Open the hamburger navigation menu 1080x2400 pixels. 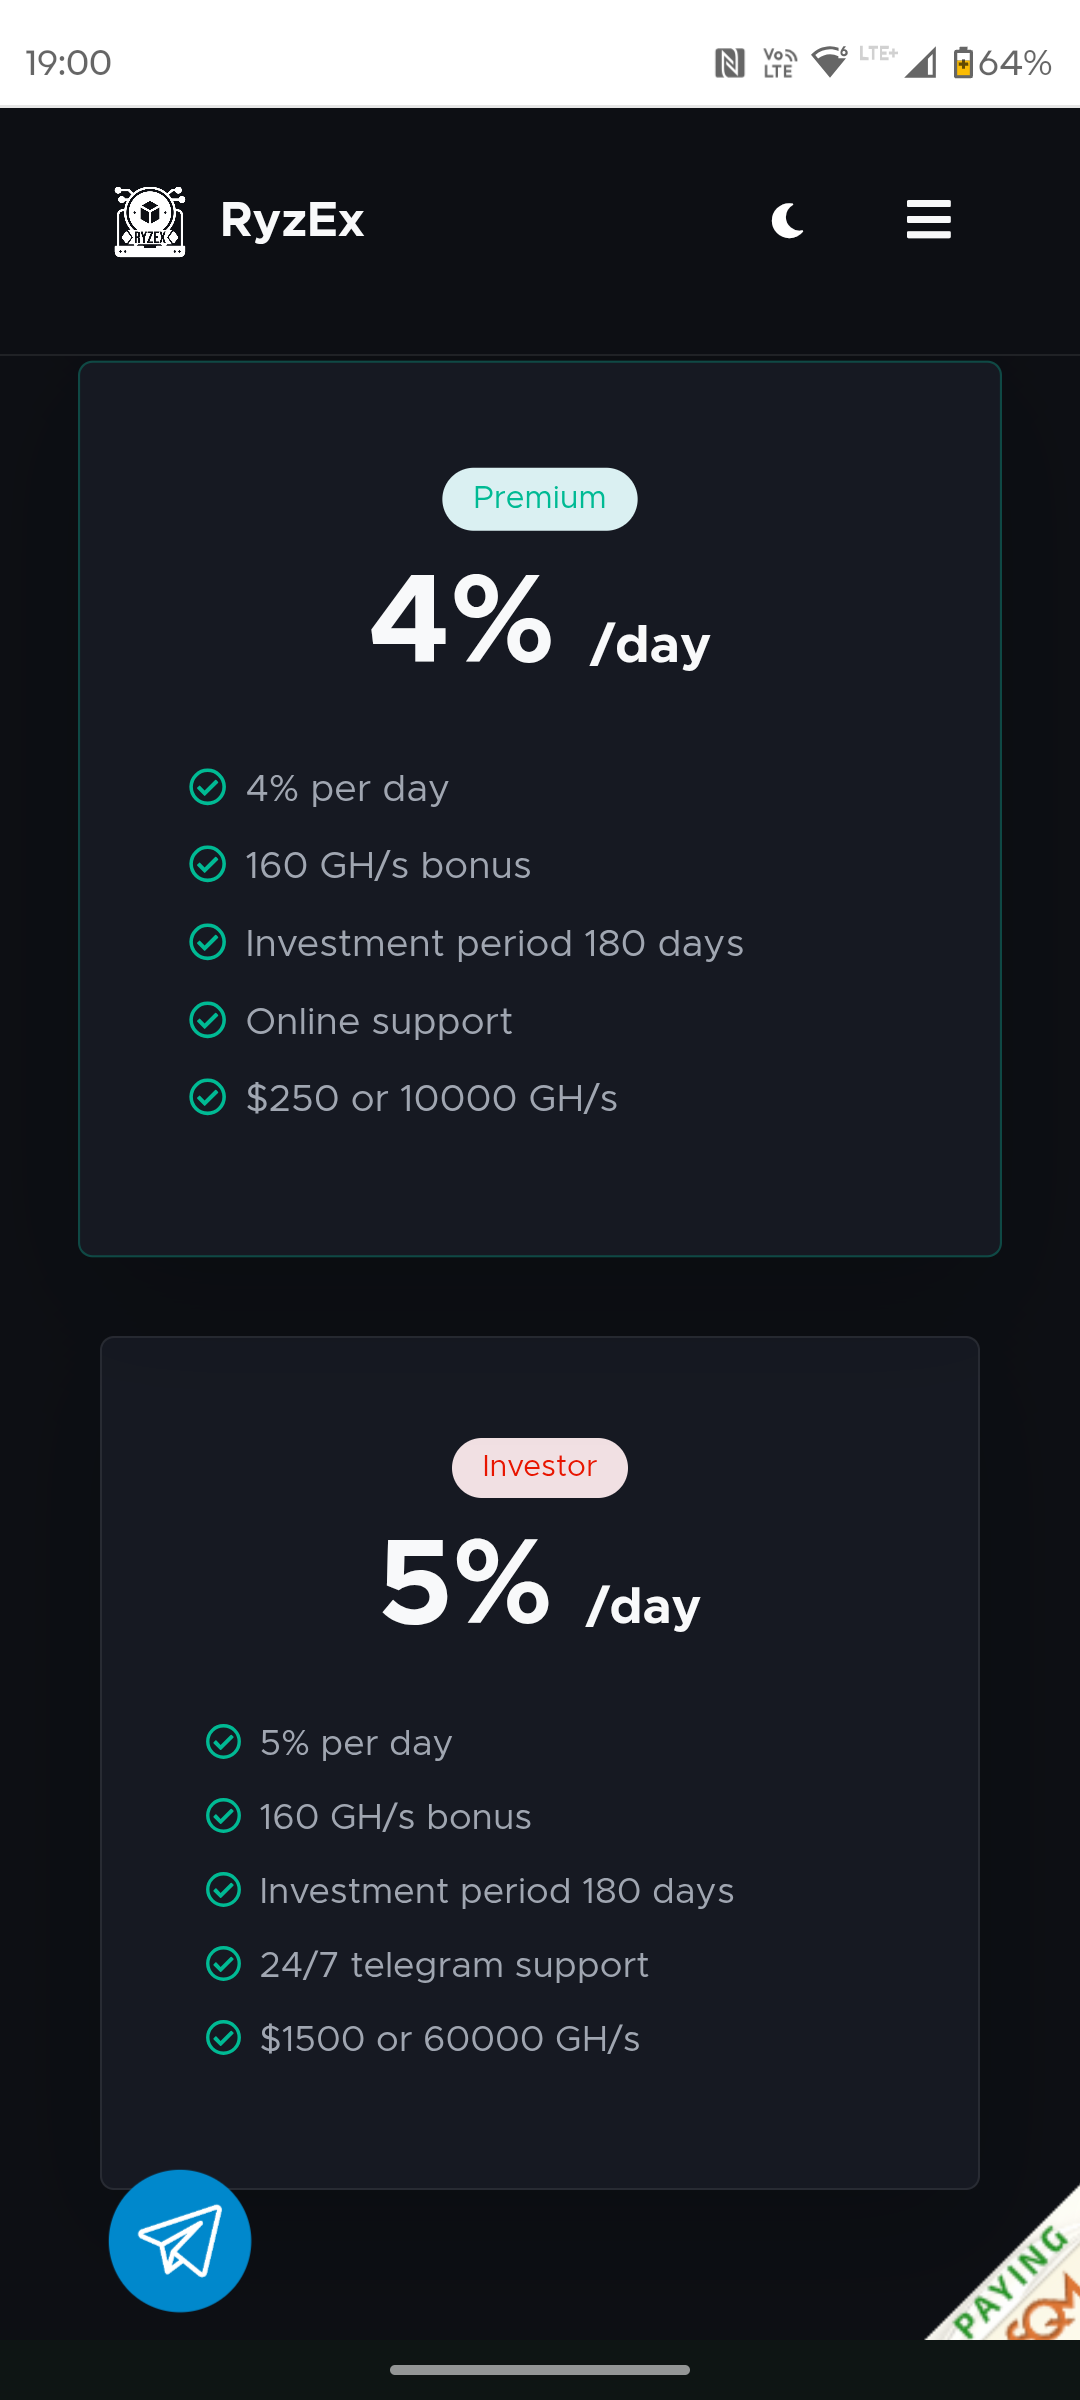tap(928, 220)
